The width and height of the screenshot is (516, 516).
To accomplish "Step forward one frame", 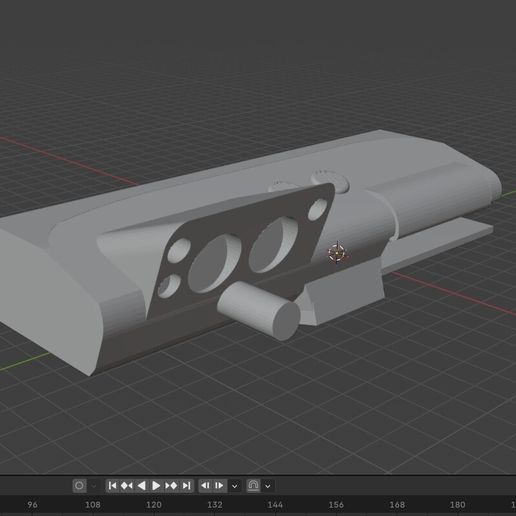I will click(220, 485).
